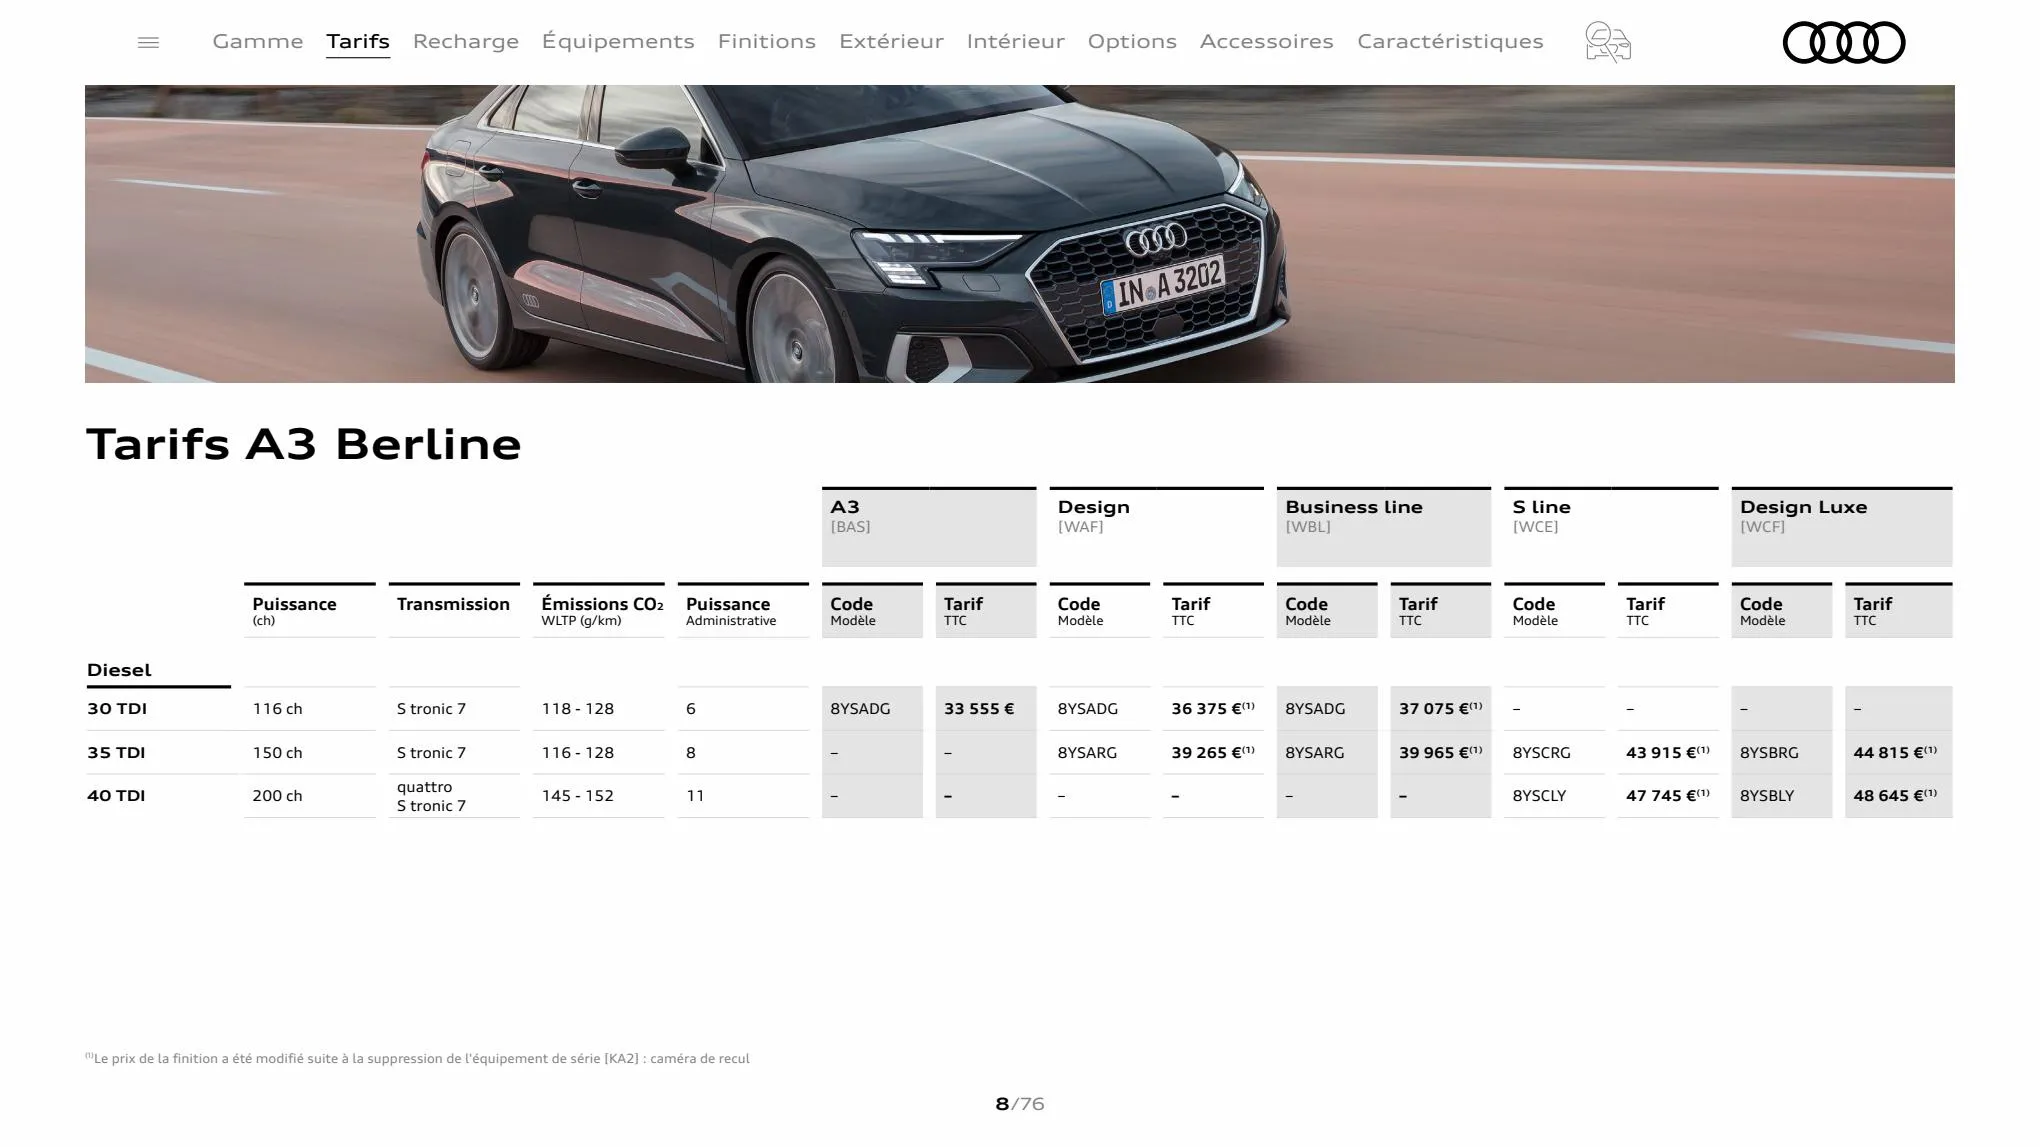This screenshot has height=1147, width=2040.
Task: Click the Puissance (ch) column header
Action: [x=310, y=610]
